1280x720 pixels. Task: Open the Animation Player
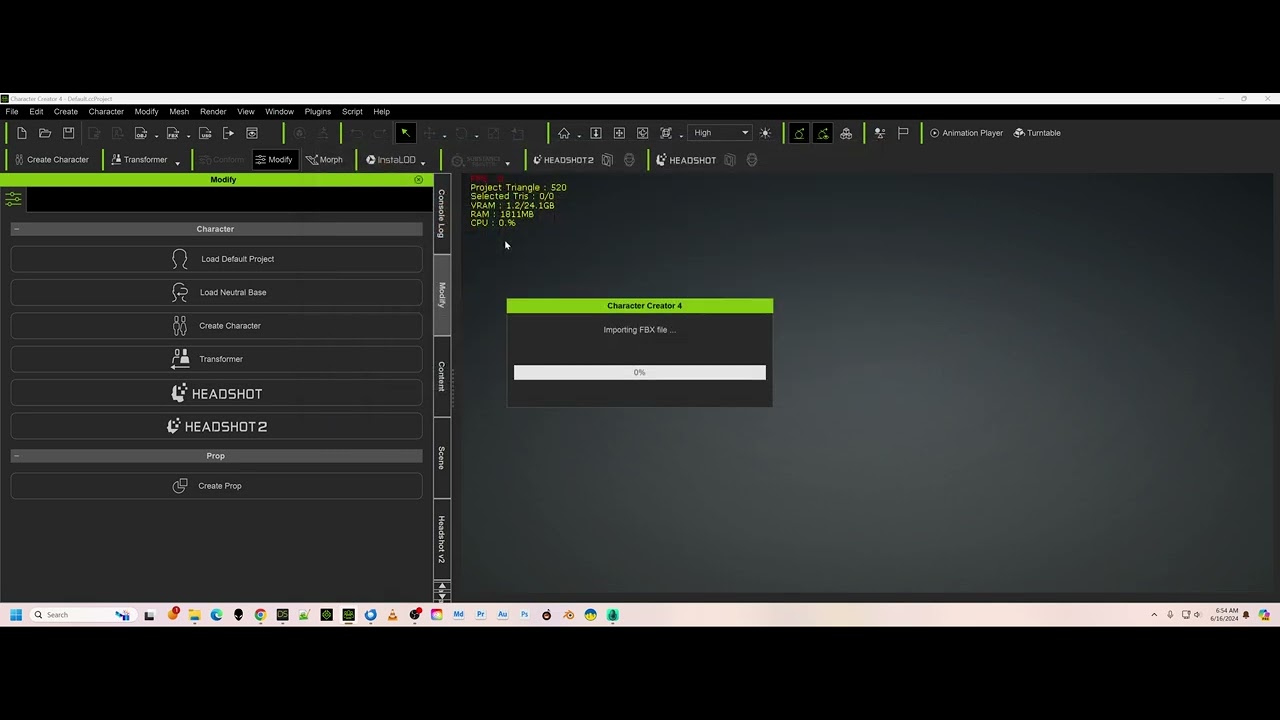pyautogui.click(x=966, y=133)
